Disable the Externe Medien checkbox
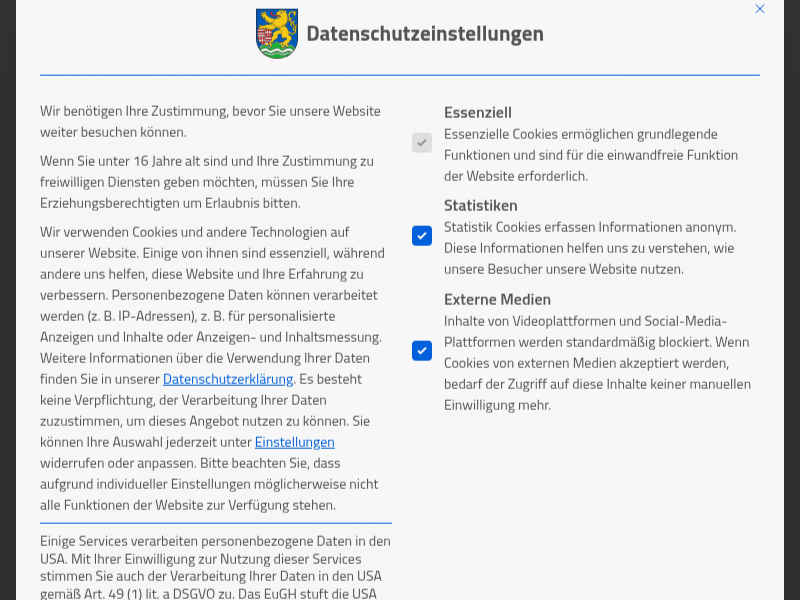Image resolution: width=800 pixels, height=600 pixels. [x=422, y=351]
